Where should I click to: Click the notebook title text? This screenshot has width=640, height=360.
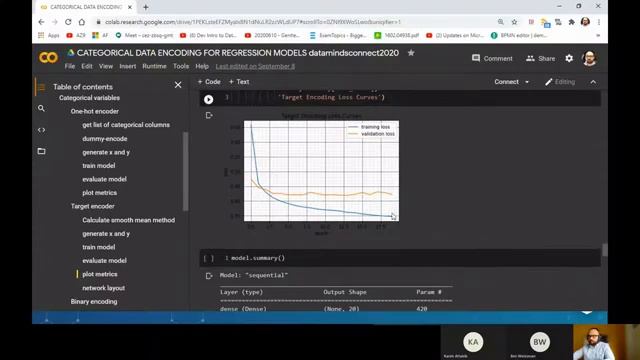[238, 53]
